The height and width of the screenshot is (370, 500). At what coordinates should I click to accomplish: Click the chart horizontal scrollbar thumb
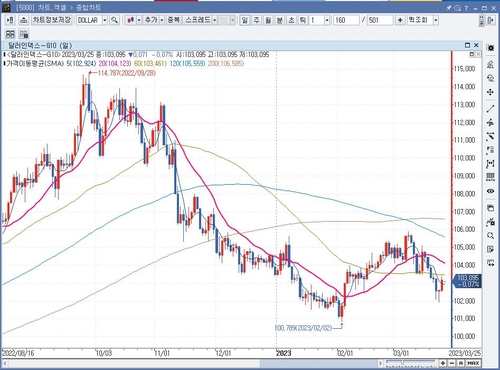pyautogui.click(x=318, y=363)
